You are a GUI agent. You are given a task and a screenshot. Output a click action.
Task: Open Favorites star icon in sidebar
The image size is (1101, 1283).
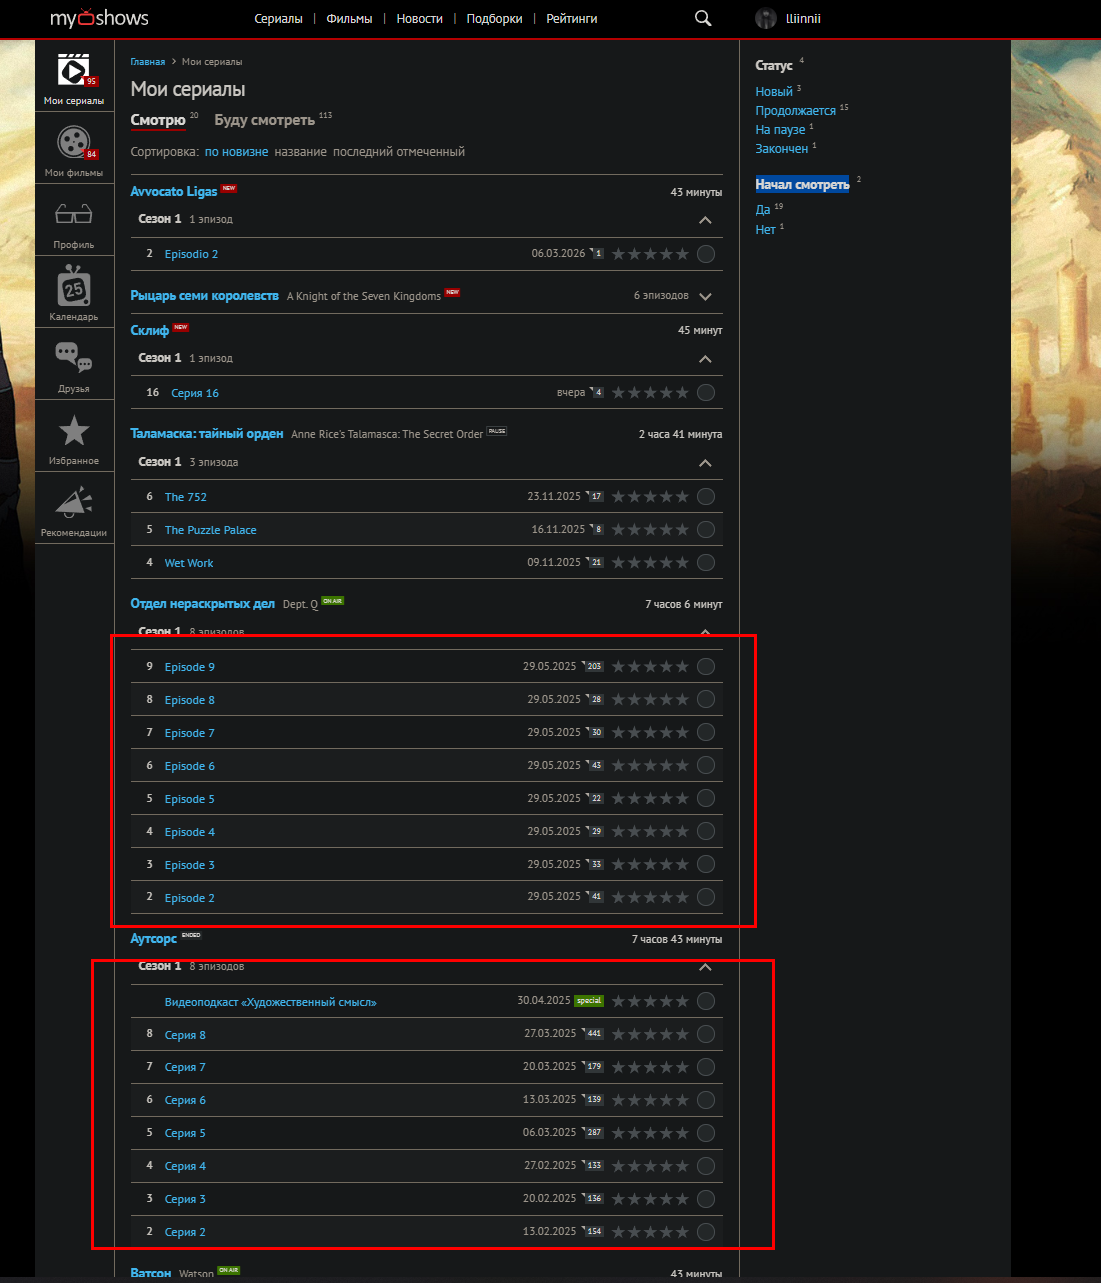click(74, 432)
